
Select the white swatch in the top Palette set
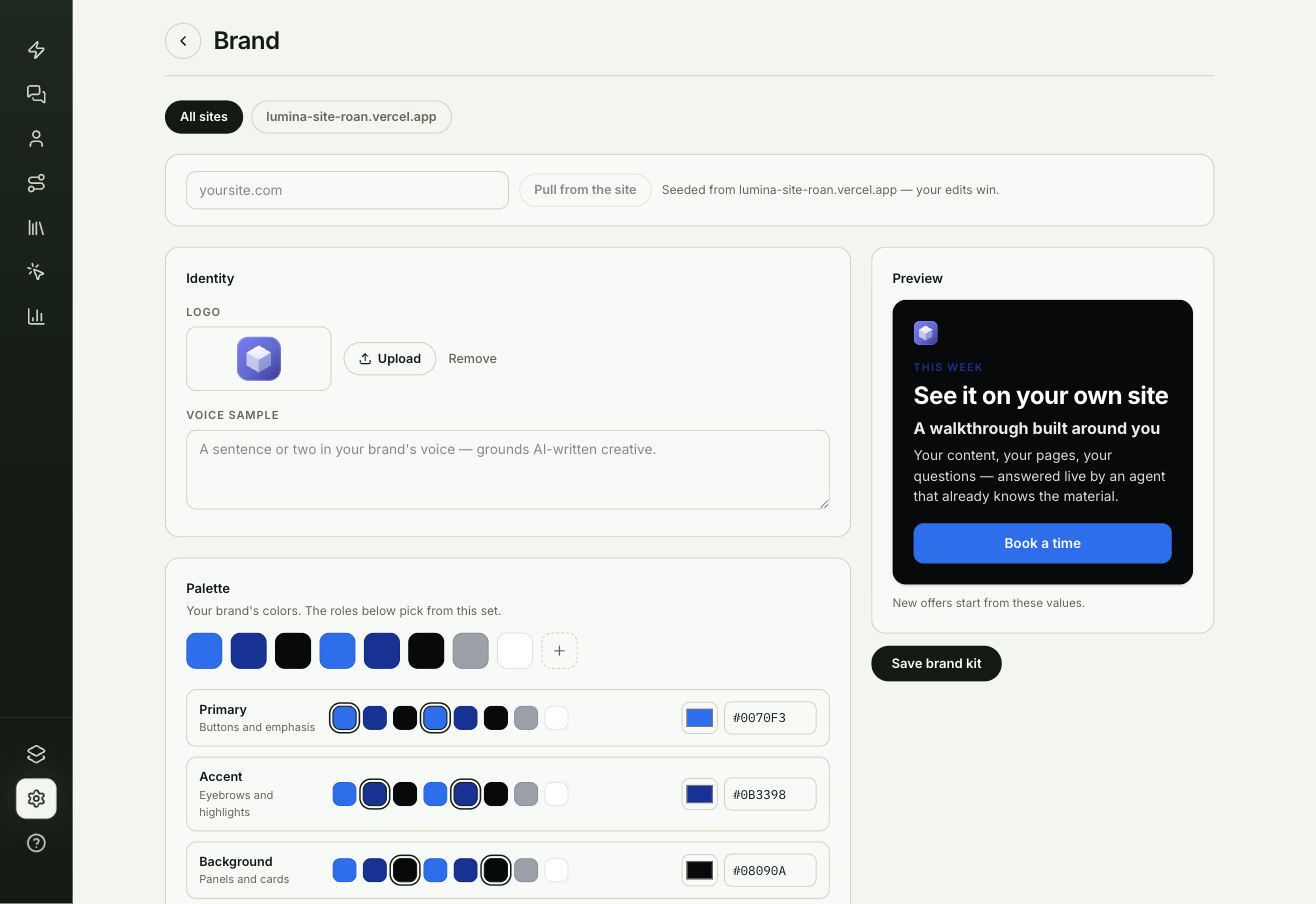515,651
